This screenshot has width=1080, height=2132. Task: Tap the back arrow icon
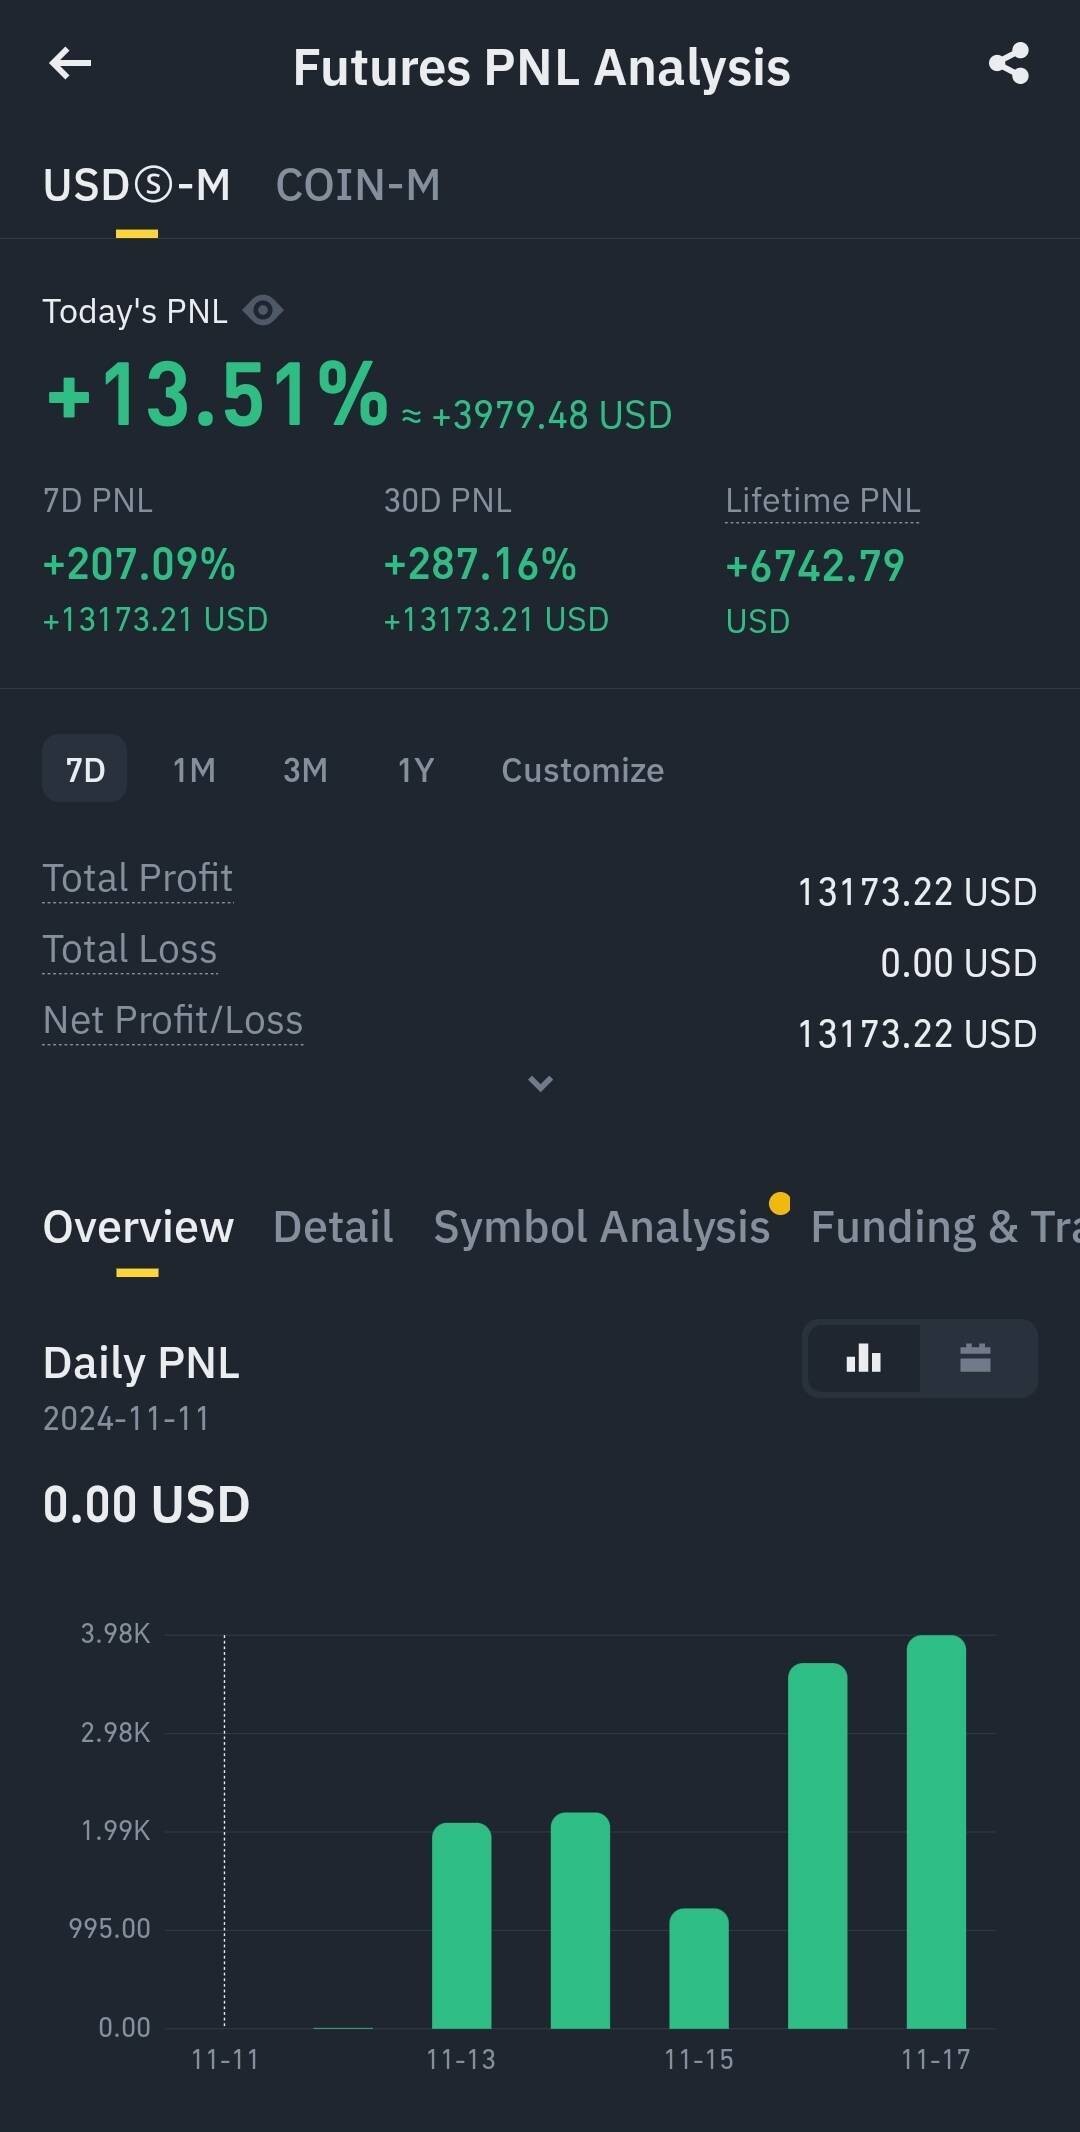click(70, 65)
